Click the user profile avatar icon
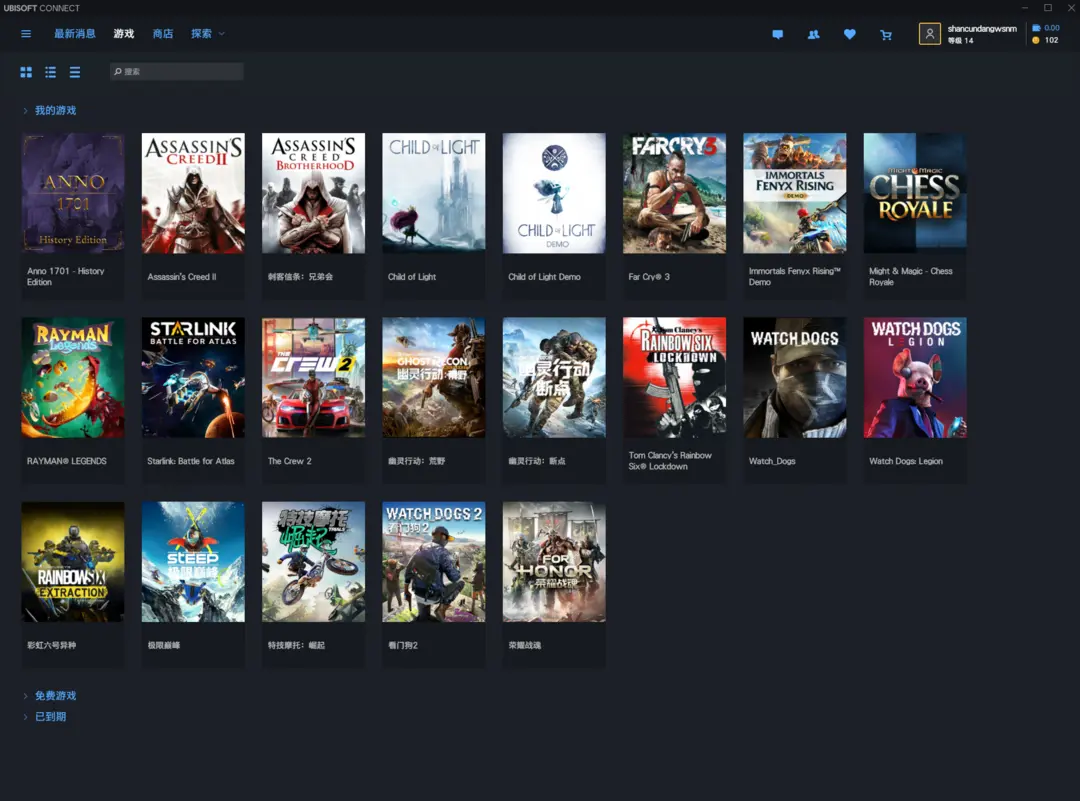Viewport: 1080px width, 801px height. pos(930,34)
